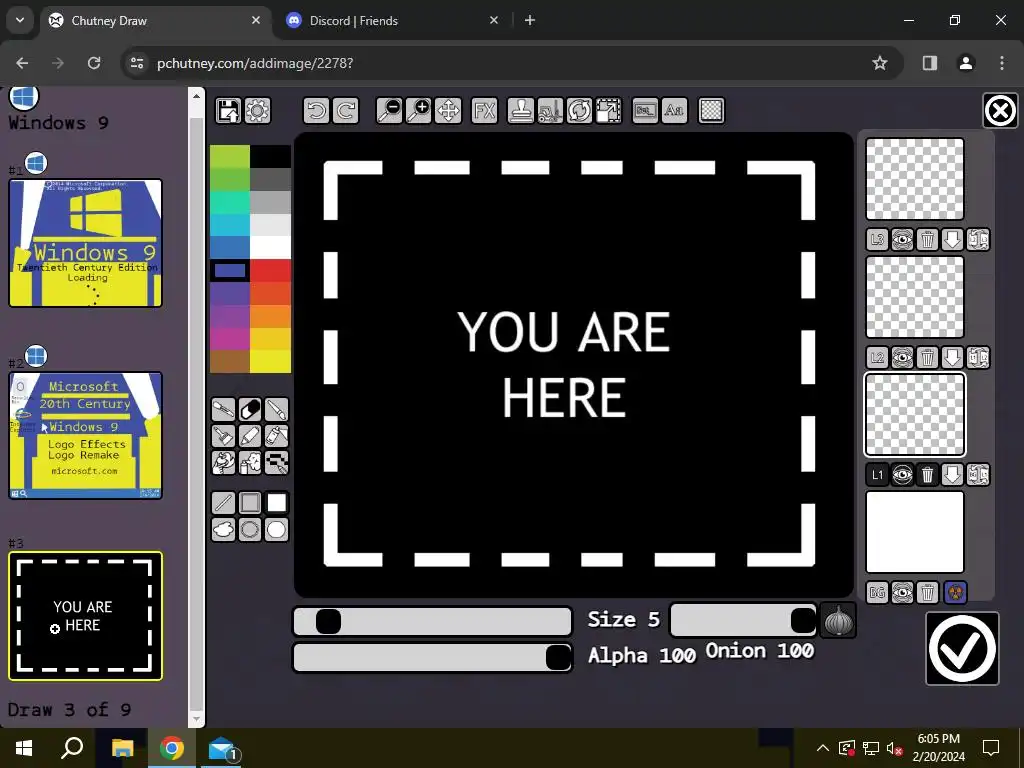Redo the drawing action
This screenshot has height=768, width=1024.
[345, 110]
